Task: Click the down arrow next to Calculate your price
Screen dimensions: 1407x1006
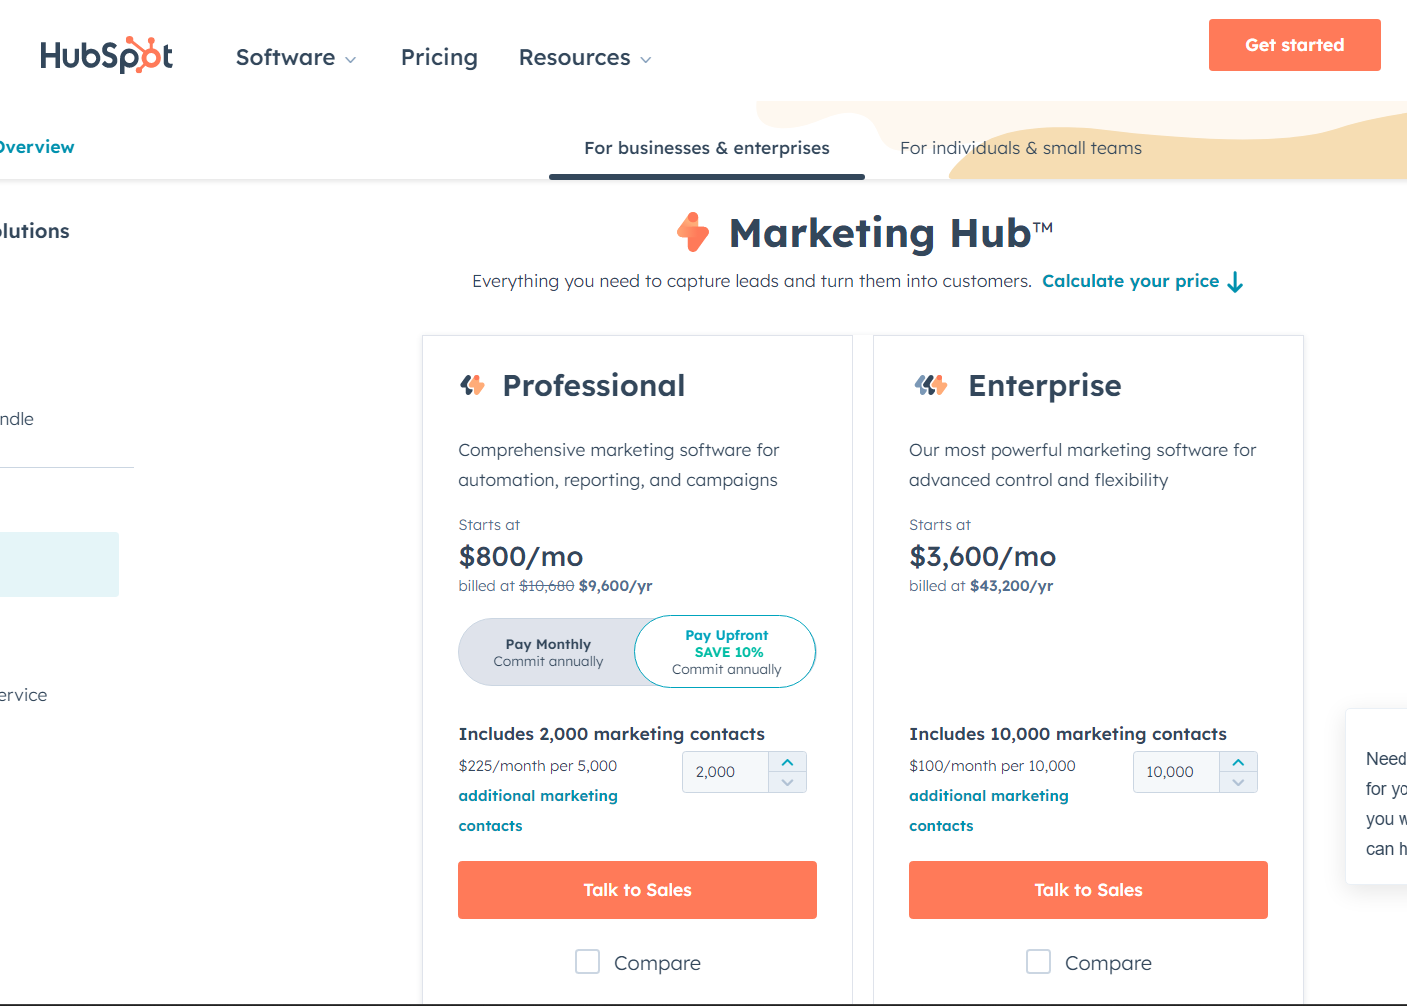Action: (1235, 282)
